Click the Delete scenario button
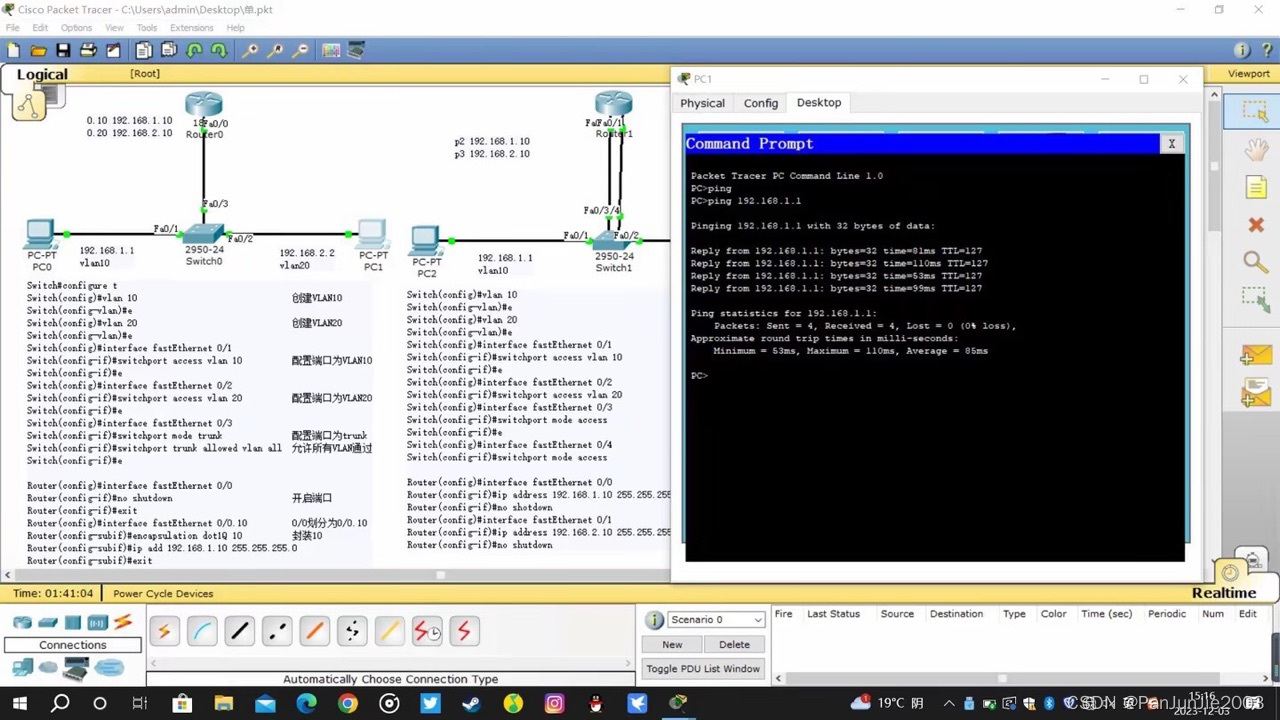Viewport: 1280px width, 720px height. [x=734, y=645]
